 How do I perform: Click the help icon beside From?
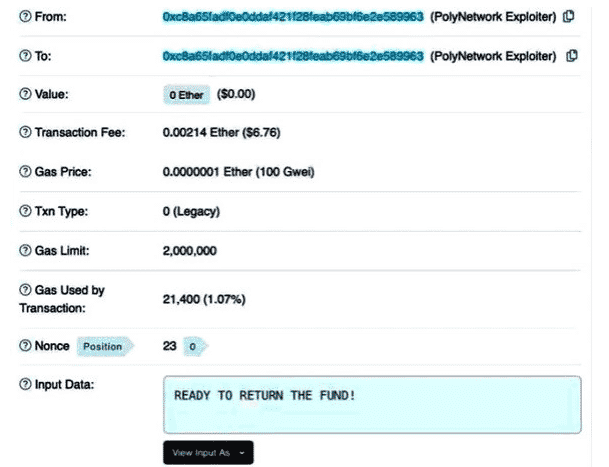[x=25, y=18]
